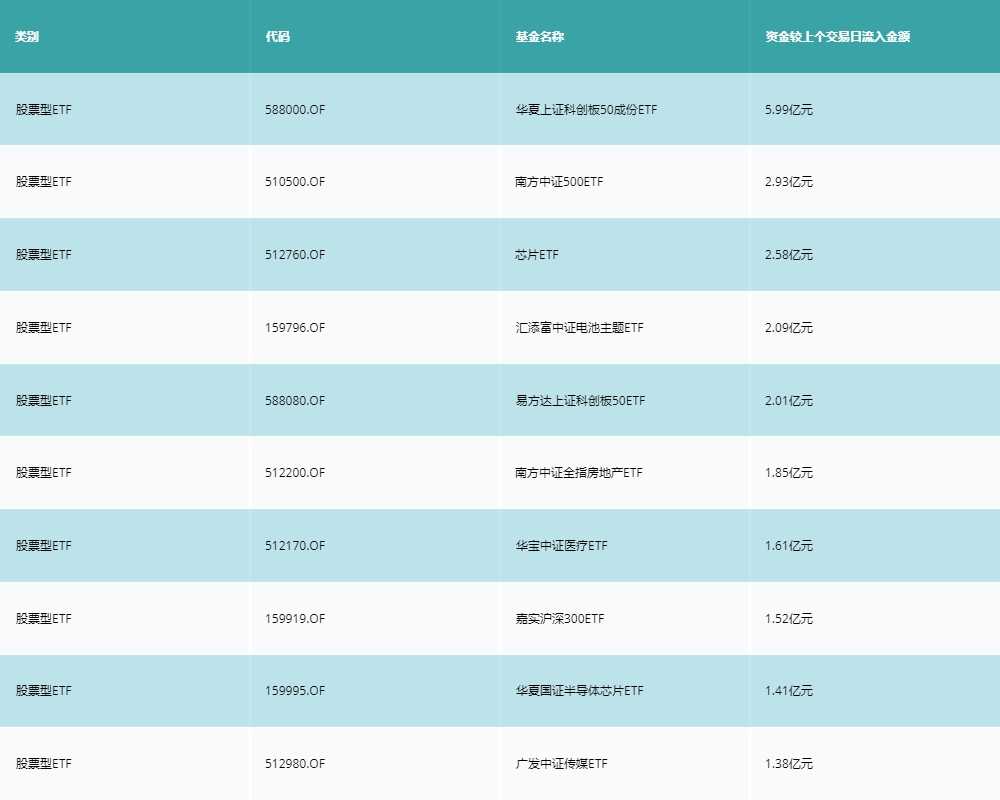Screen dimensions: 1000x800
Task: Select code 510500.OF
Action: point(295,182)
